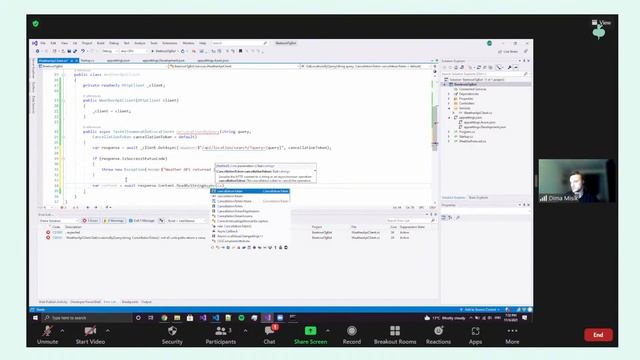Click Dima's video thumbnail

(x=576, y=181)
